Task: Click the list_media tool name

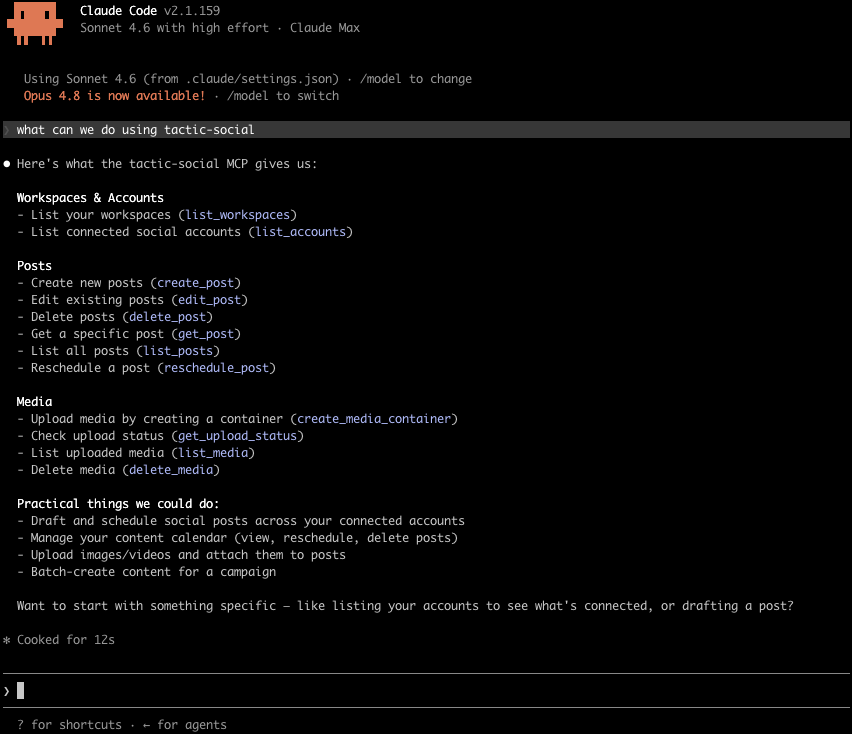Action: click(x=213, y=453)
